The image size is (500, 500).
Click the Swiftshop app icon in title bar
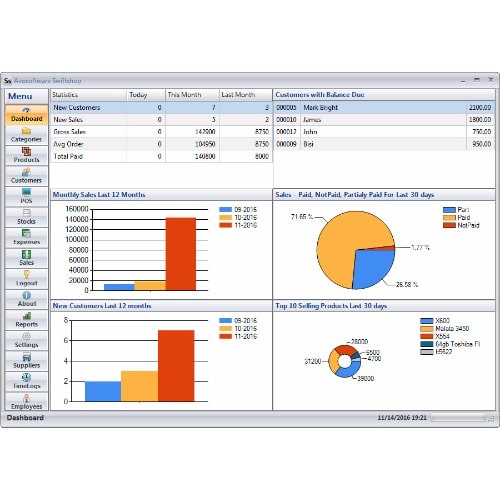click(8, 81)
